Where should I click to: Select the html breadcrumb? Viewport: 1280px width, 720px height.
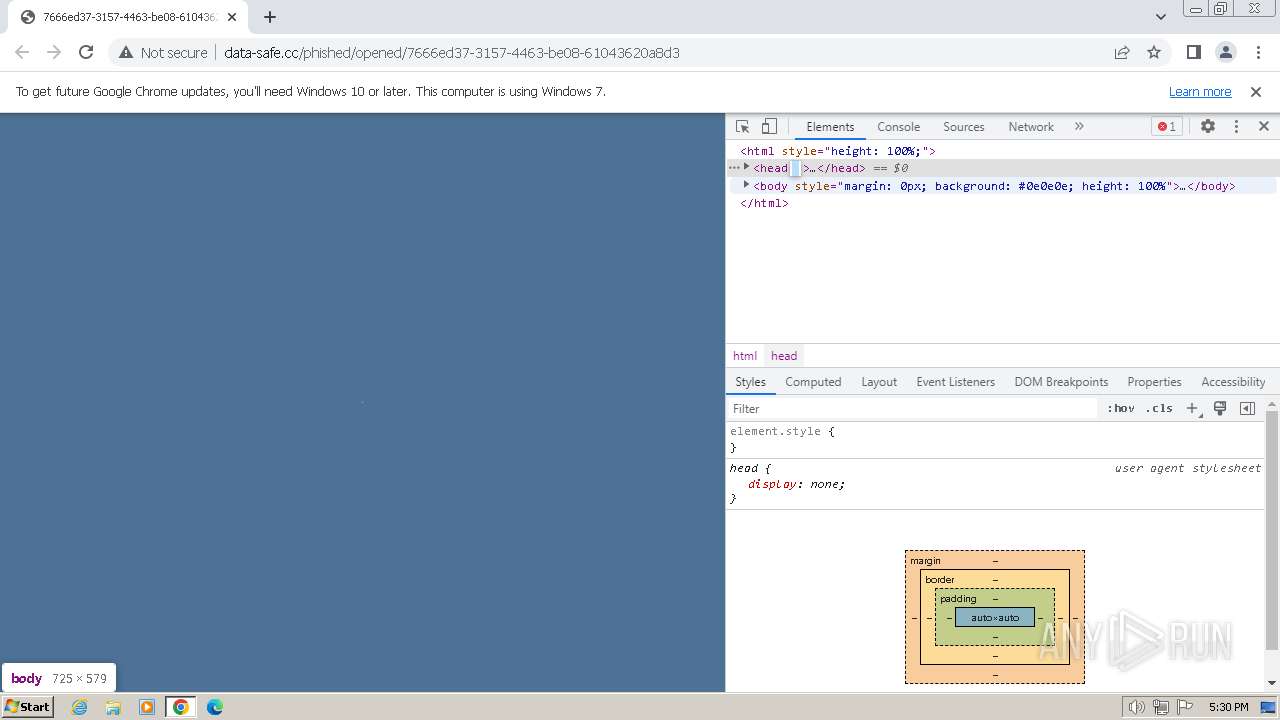pyautogui.click(x=745, y=356)
